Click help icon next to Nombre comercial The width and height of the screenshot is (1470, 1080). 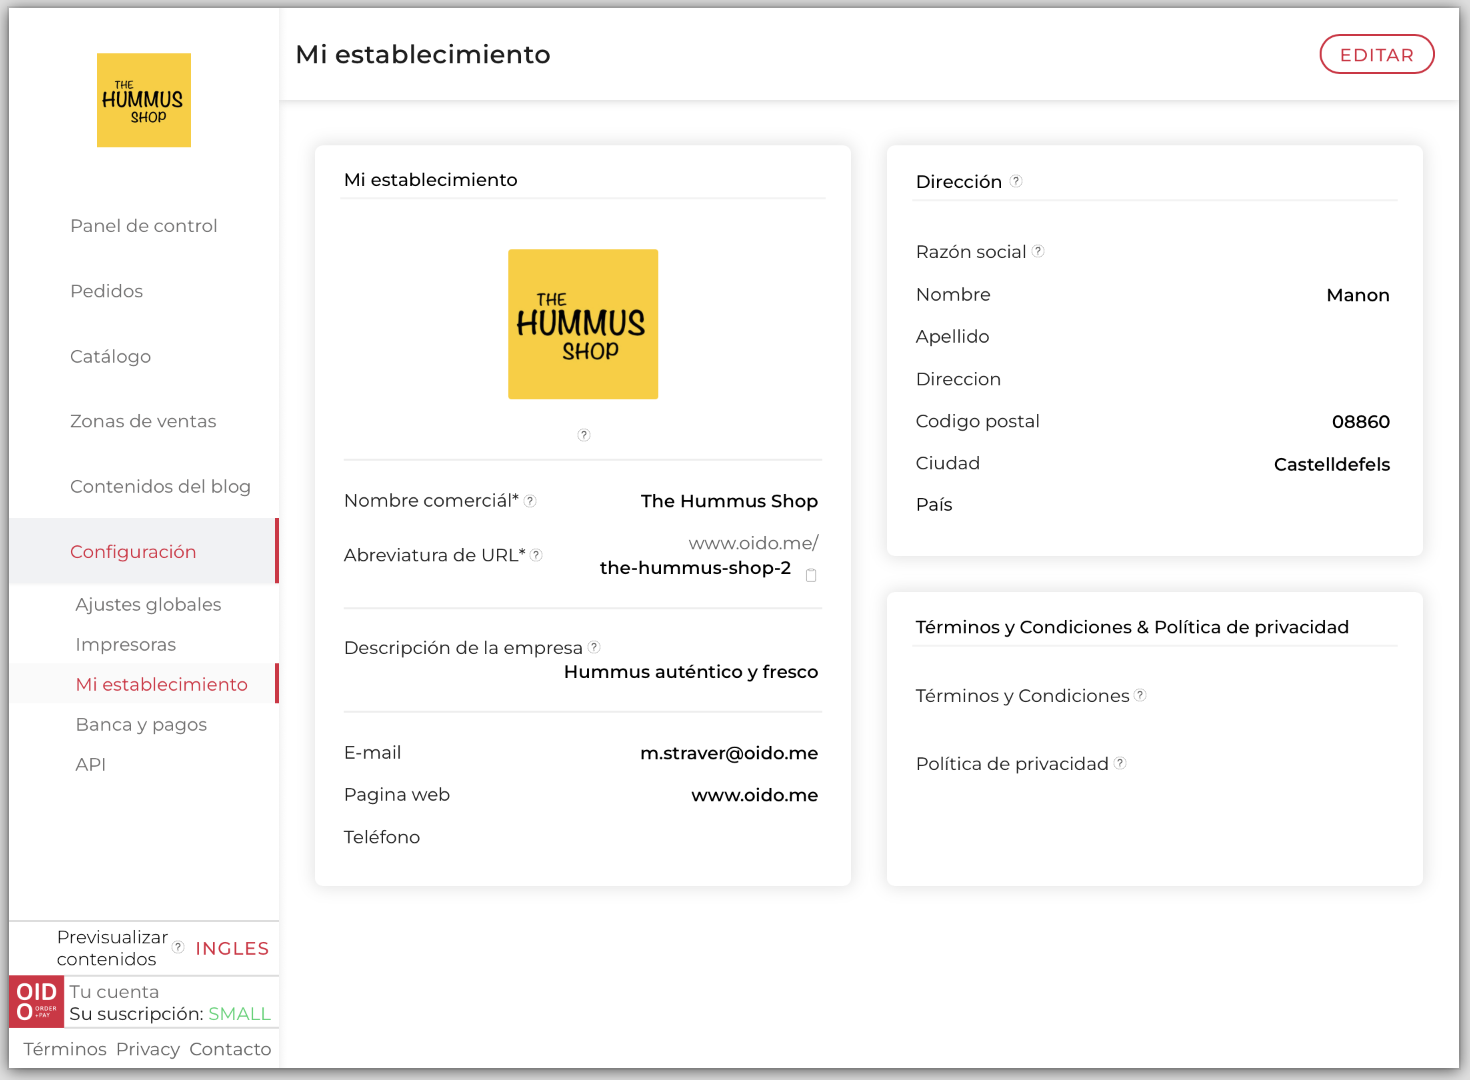coord(531,501)
